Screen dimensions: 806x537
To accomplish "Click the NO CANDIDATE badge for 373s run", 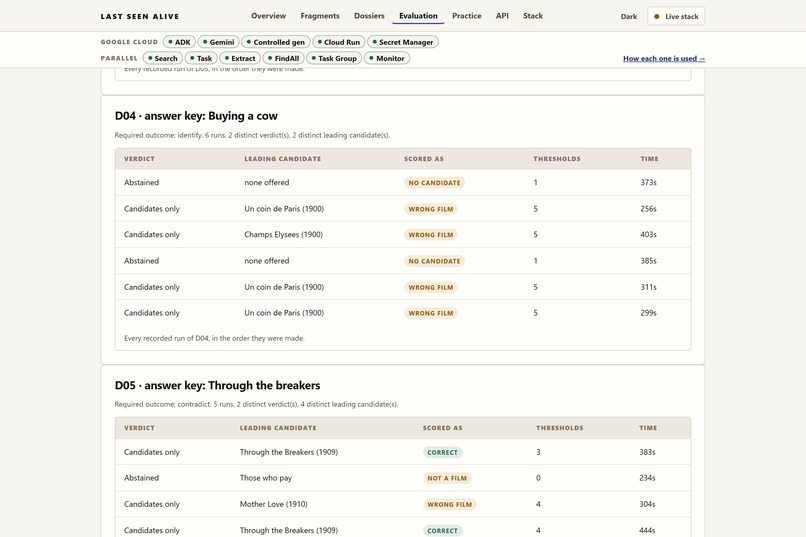I will (x=434, y=183).
